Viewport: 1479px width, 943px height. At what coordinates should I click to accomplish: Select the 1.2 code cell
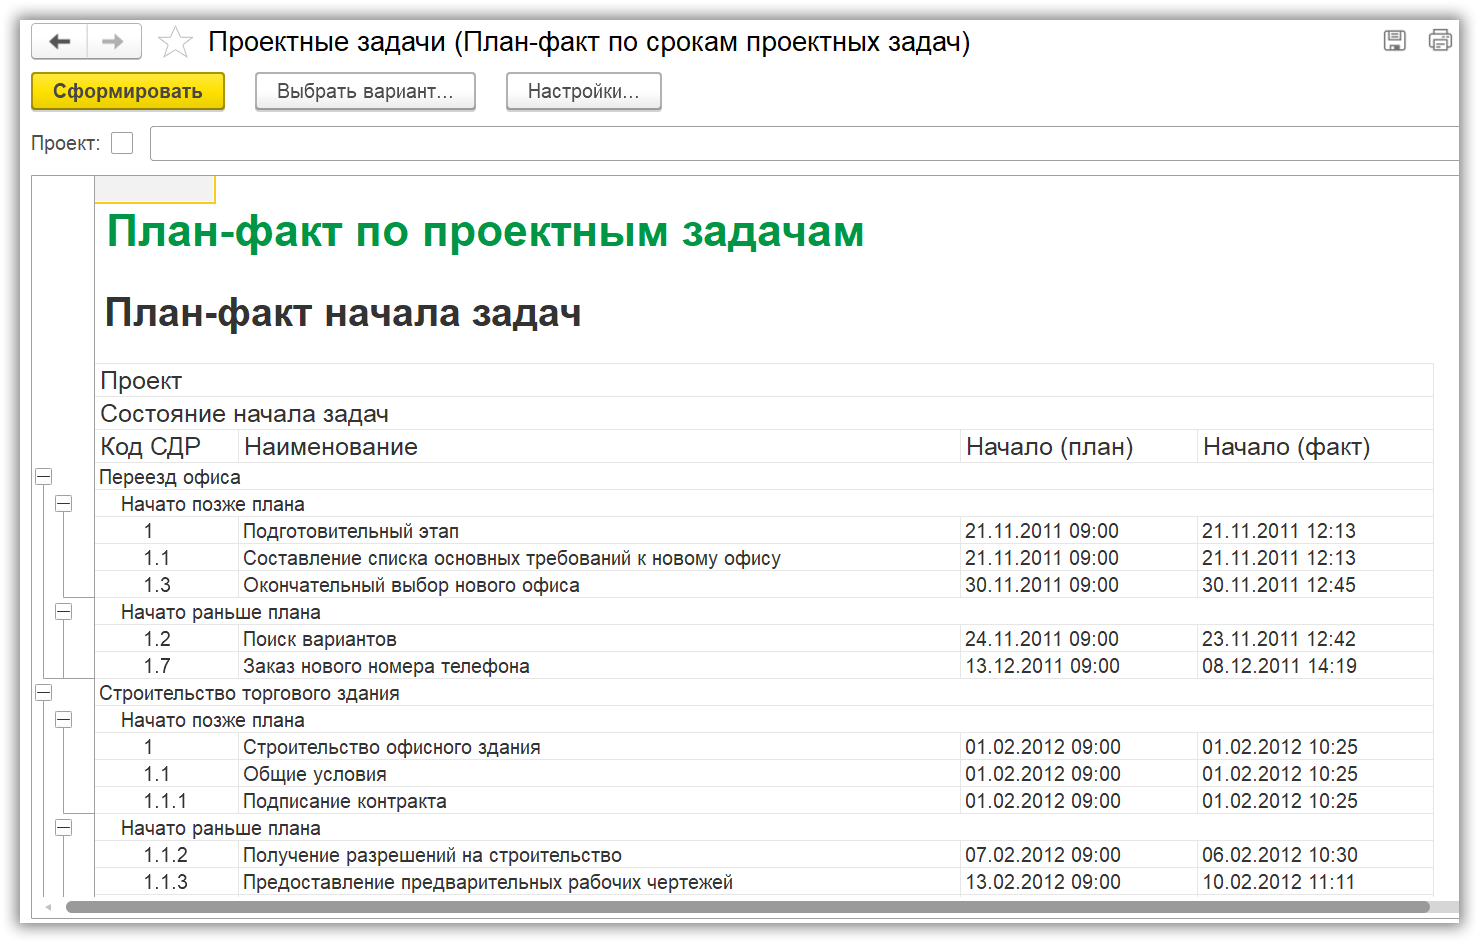tap(167, 639)
